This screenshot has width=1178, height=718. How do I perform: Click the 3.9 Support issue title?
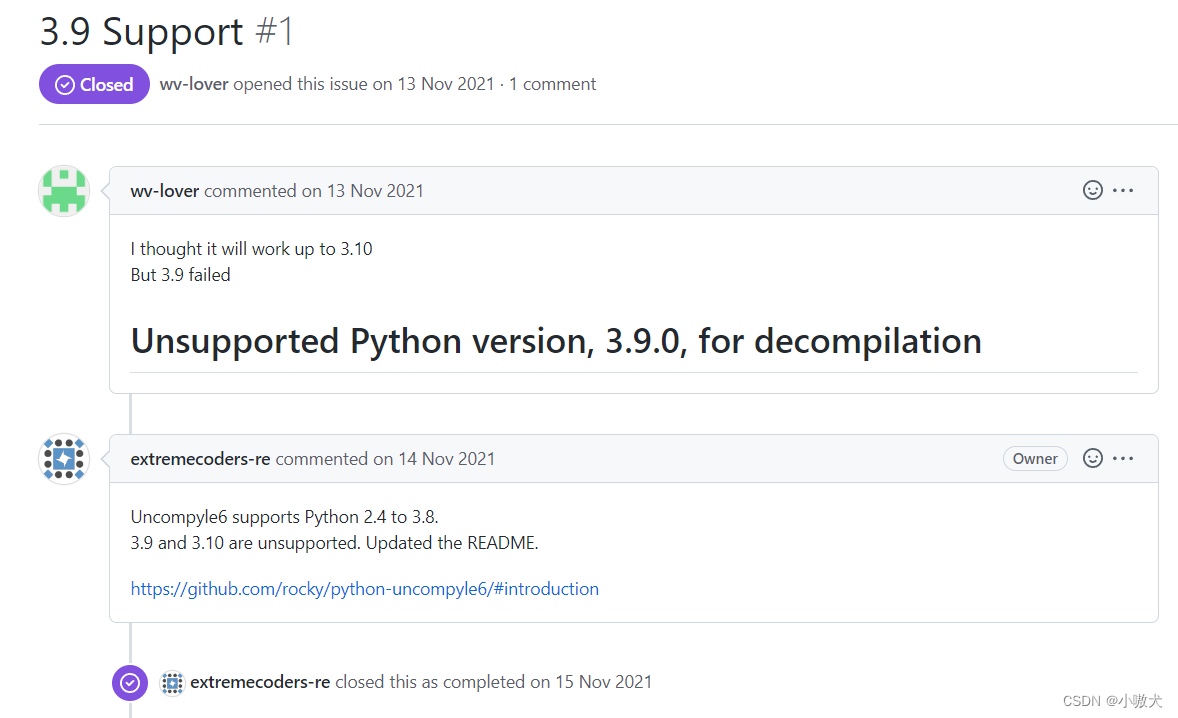tap(141, 32)
